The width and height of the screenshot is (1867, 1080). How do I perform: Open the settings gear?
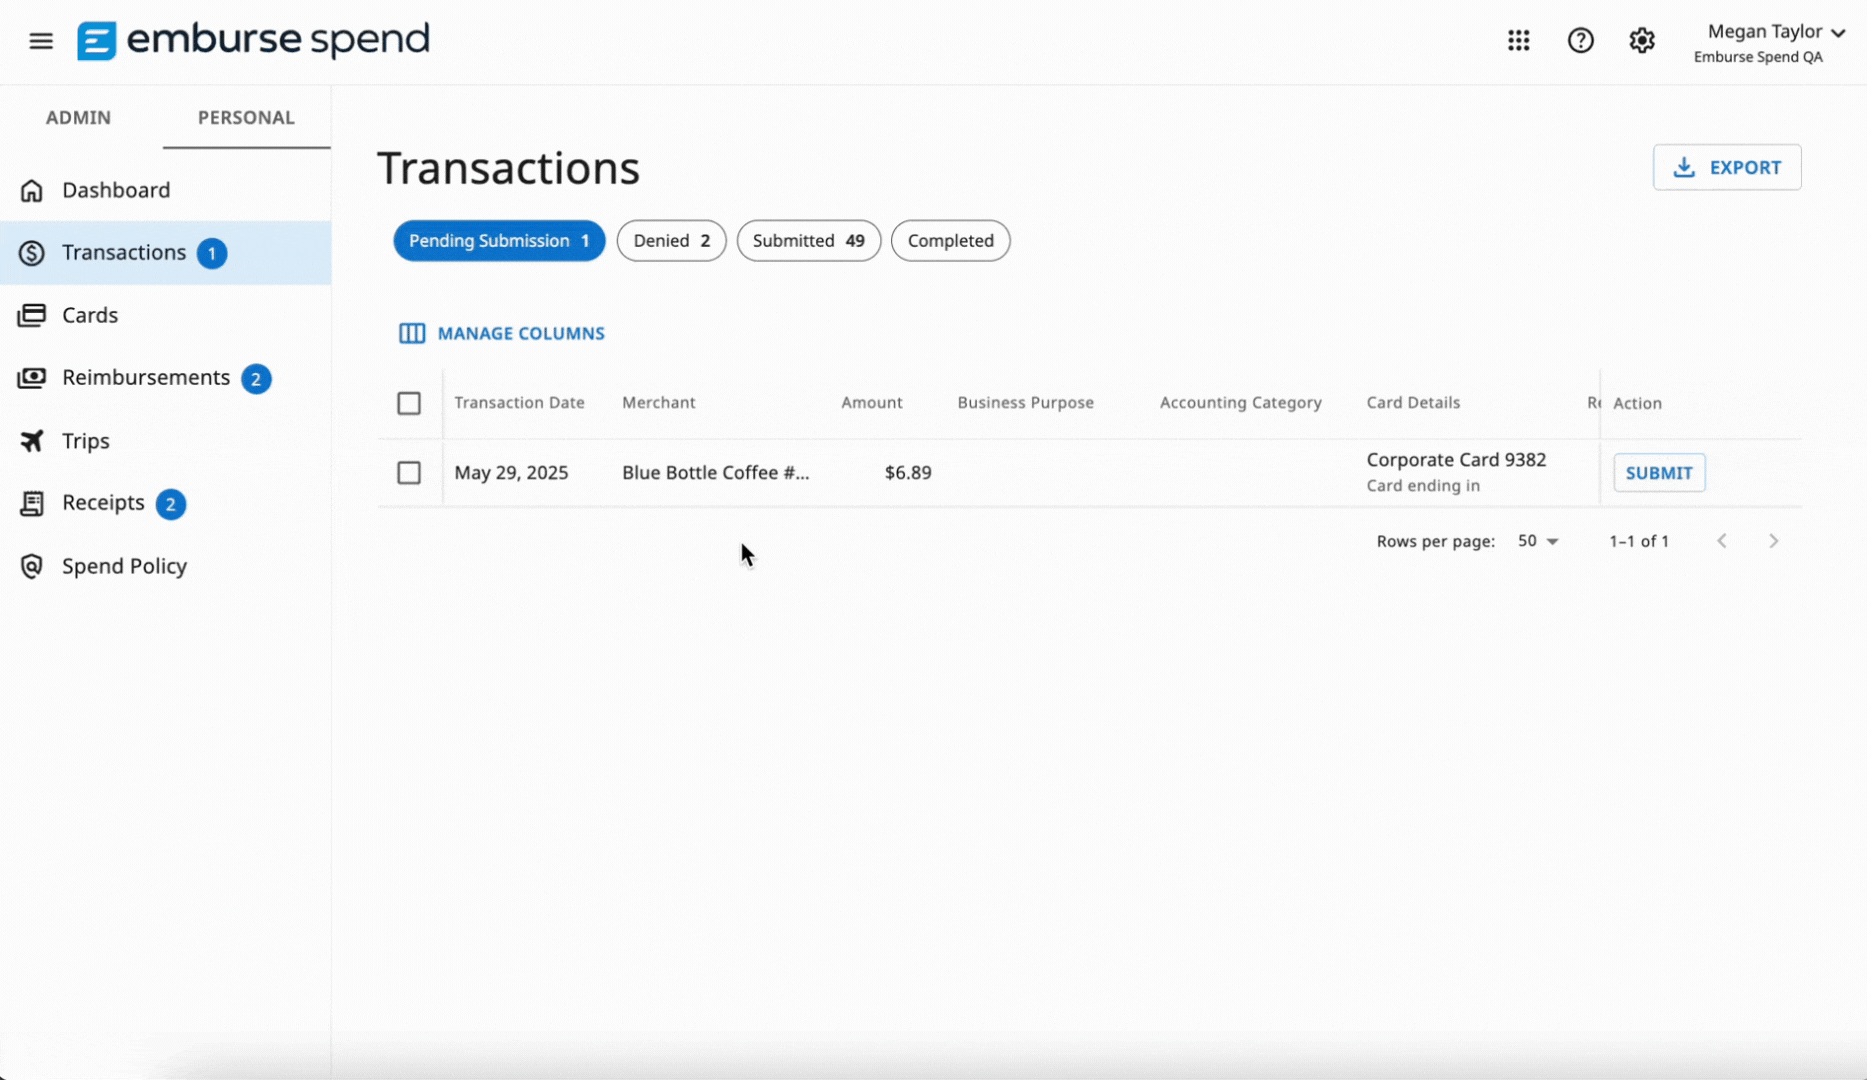(1641, 41)
